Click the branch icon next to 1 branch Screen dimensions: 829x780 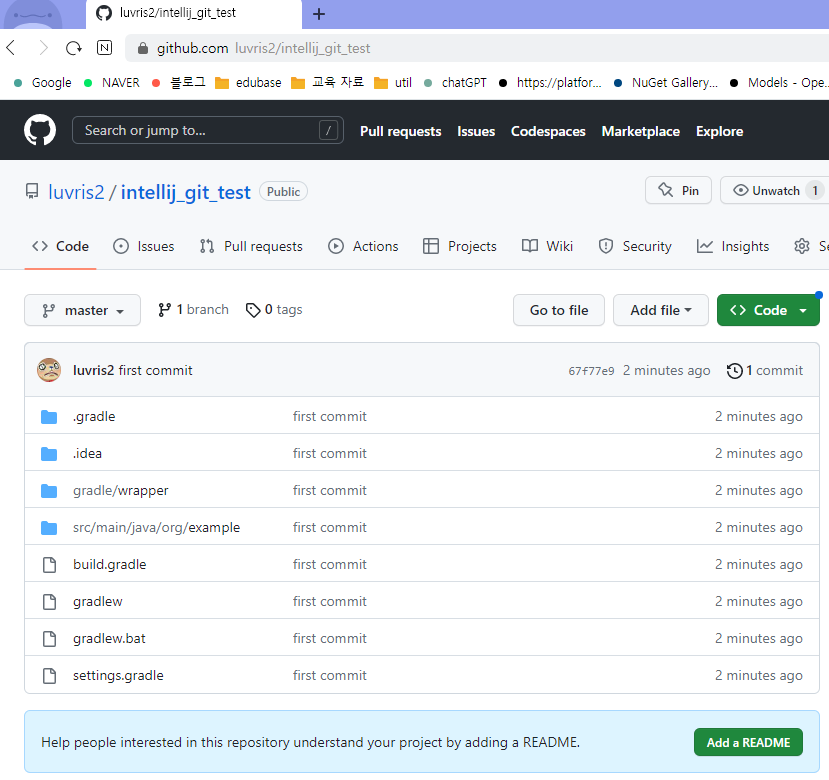coord(164,310)
